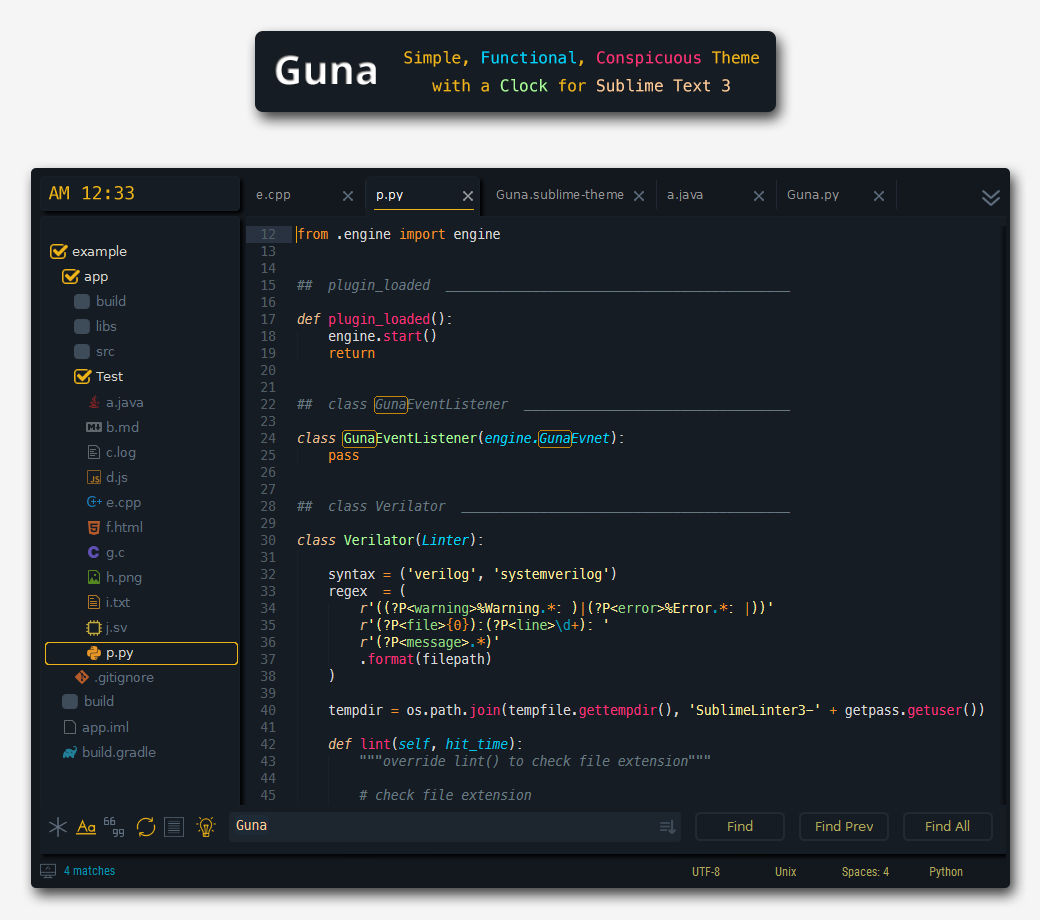Toggle highlight matches lightbulb icon
The image size is (1040, 920).
(x=206, y=826)
